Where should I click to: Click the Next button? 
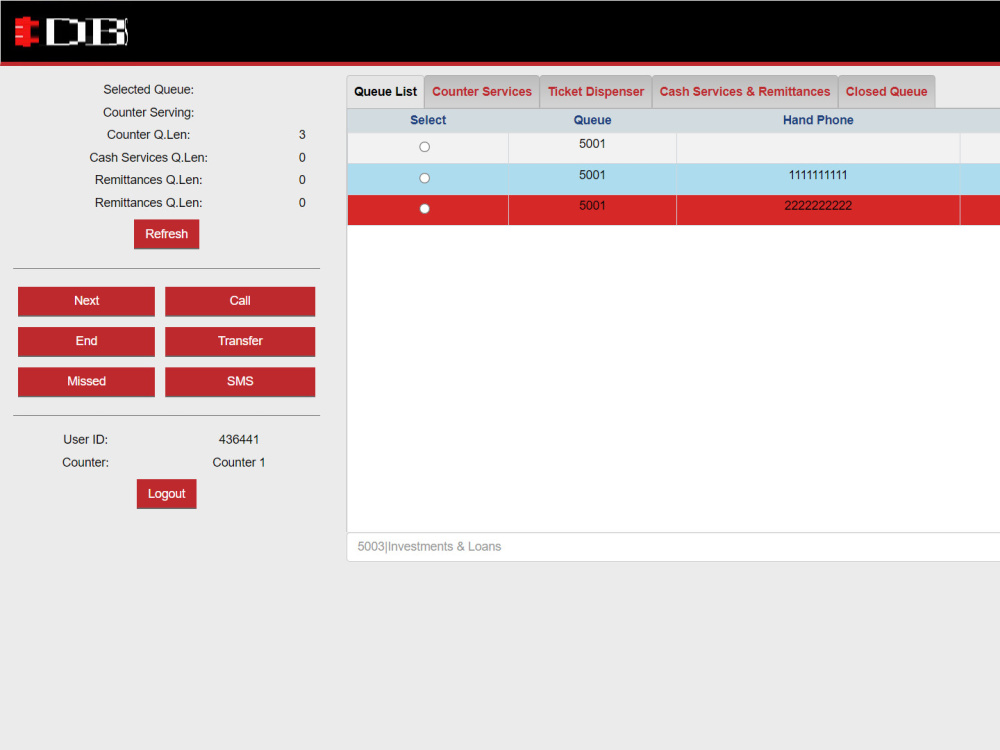point(86,301)
